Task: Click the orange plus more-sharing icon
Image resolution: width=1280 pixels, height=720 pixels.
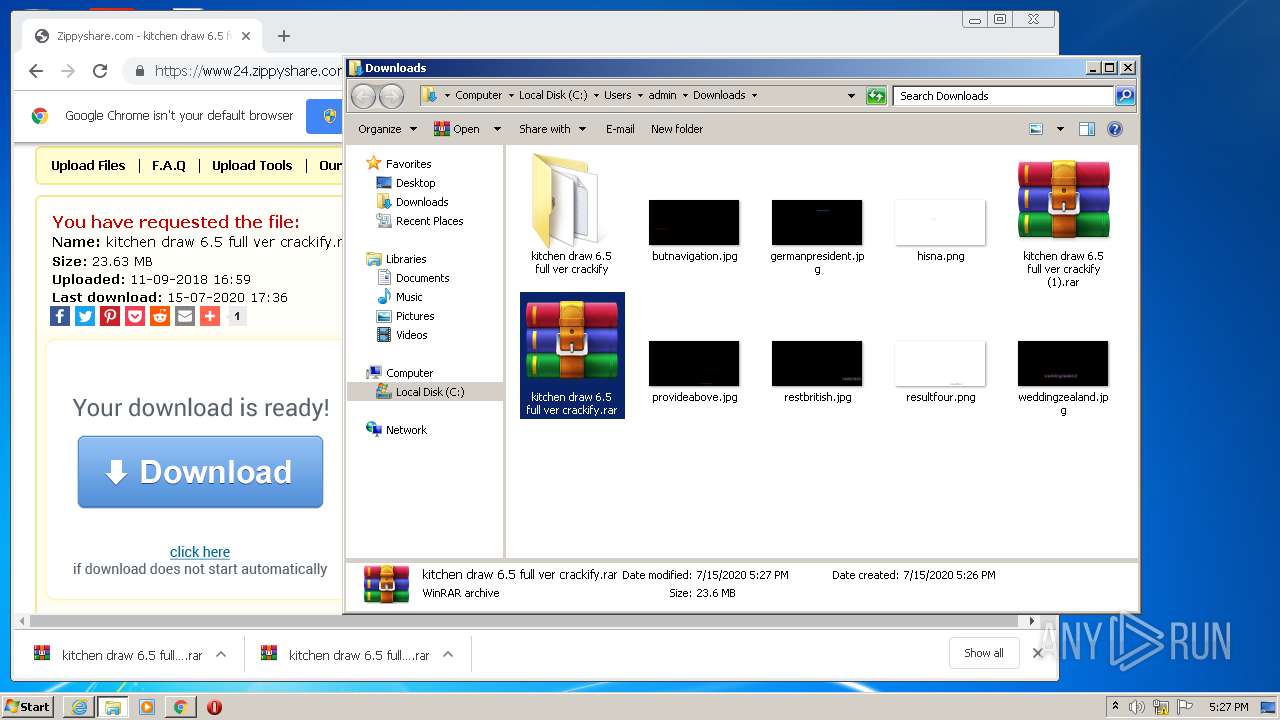Action: 210,316
